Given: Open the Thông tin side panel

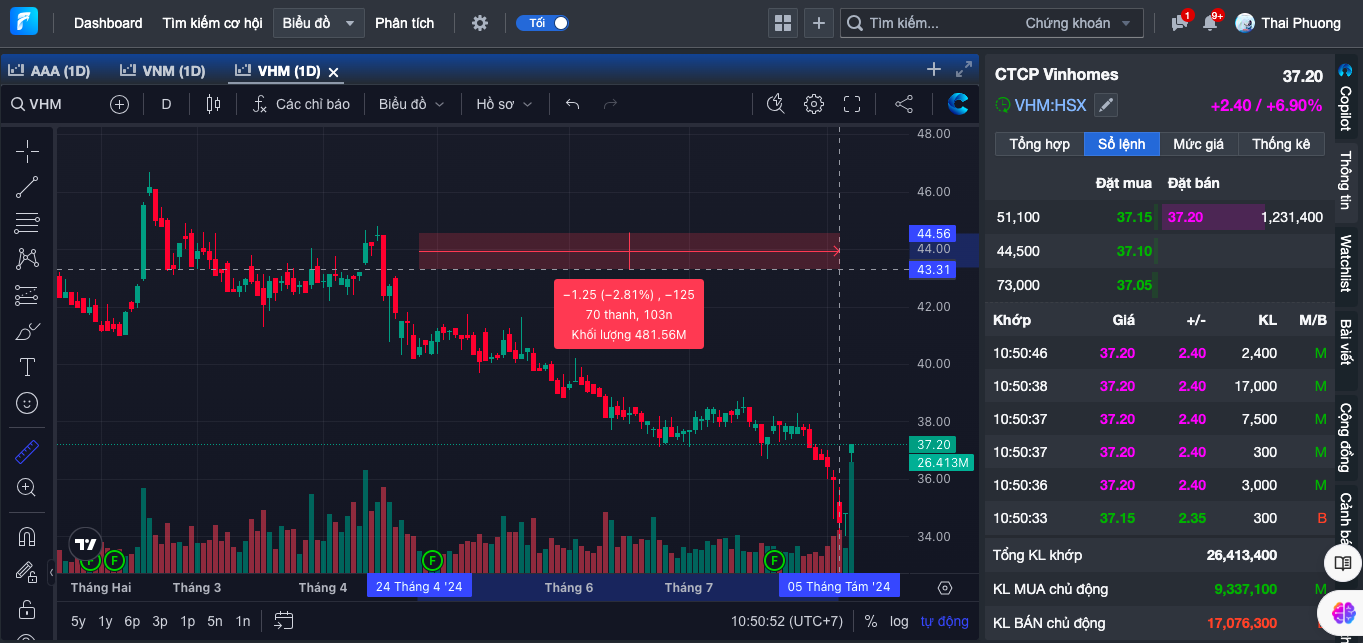Looking at the screenshot, I should pyautogui.click(x=1346, y=180).
